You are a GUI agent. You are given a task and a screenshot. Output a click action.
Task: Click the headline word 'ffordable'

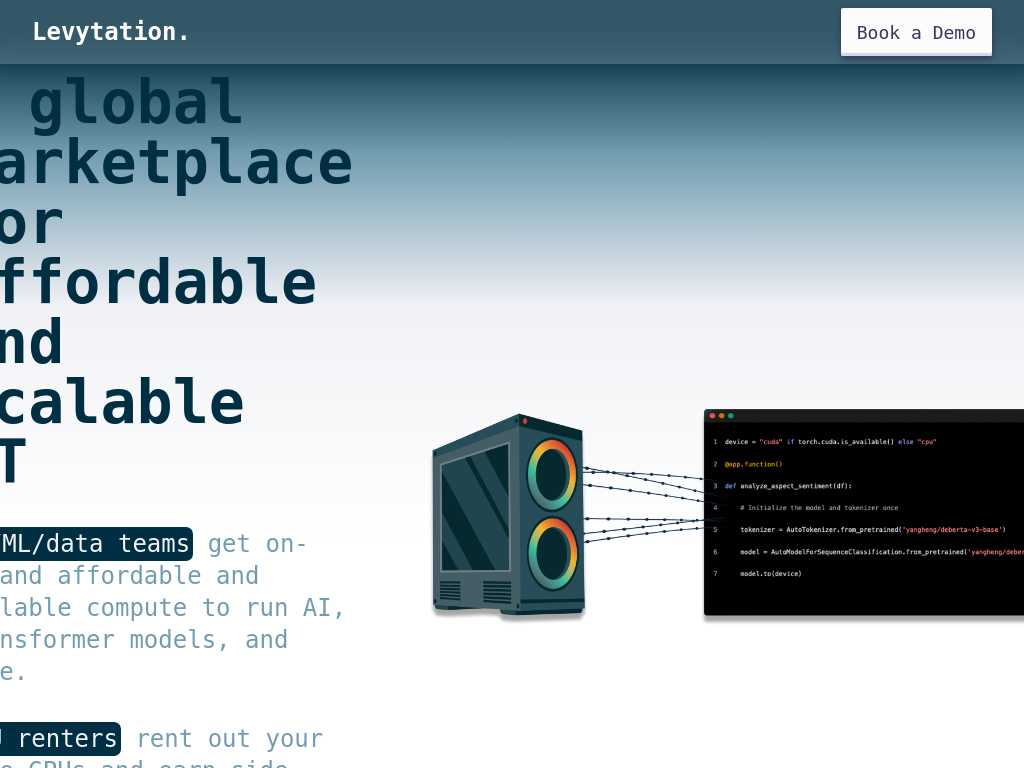158,281
